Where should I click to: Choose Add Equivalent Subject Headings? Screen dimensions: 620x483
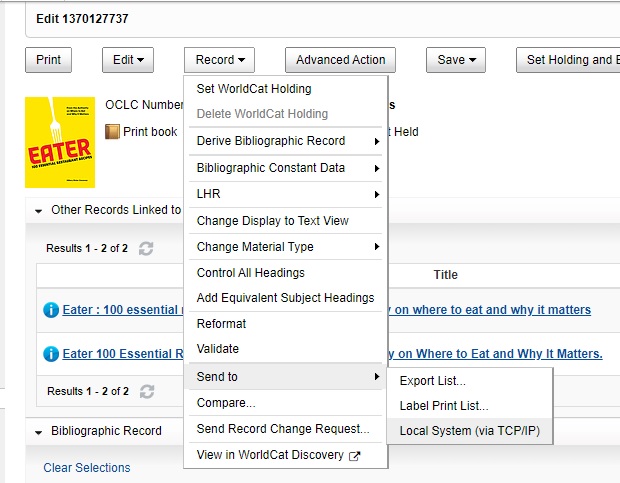[285, 298]
